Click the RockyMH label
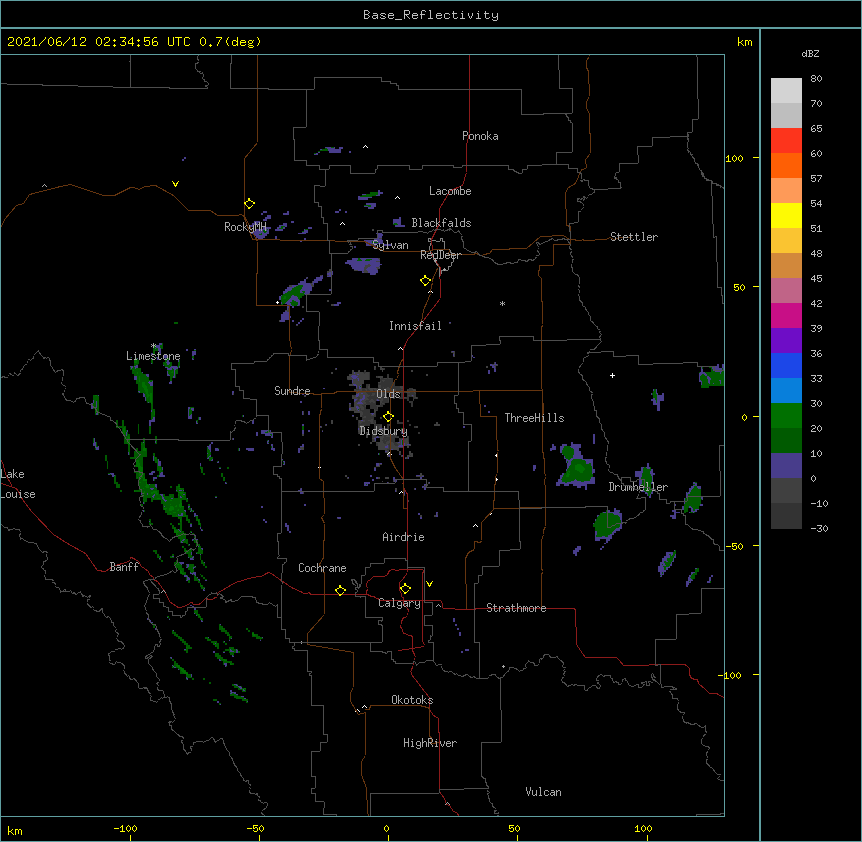 [245, 227]
